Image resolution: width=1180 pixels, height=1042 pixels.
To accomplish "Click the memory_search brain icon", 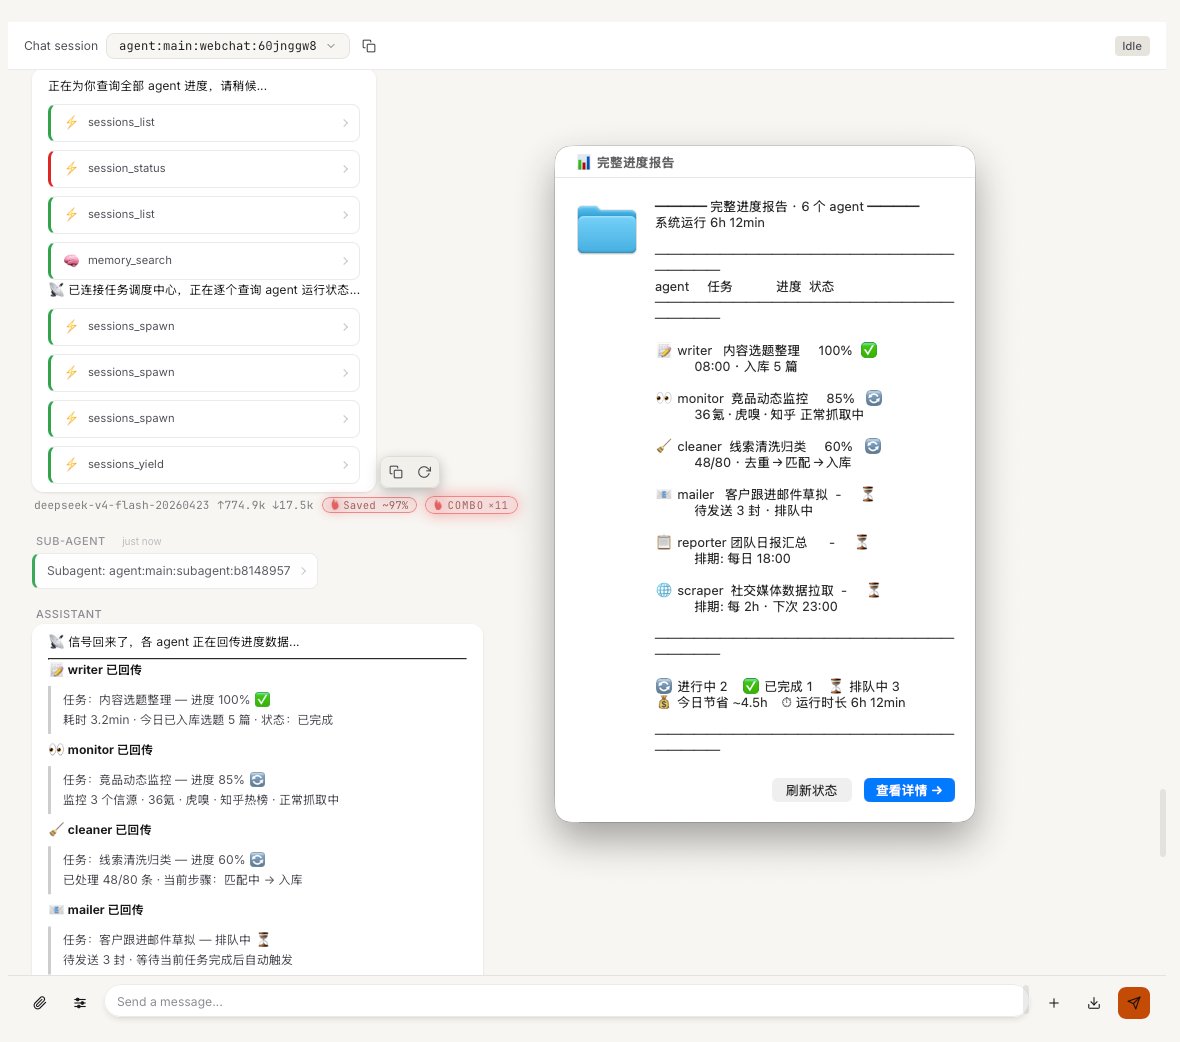I will pyautogui.click(x=71, y=260).
